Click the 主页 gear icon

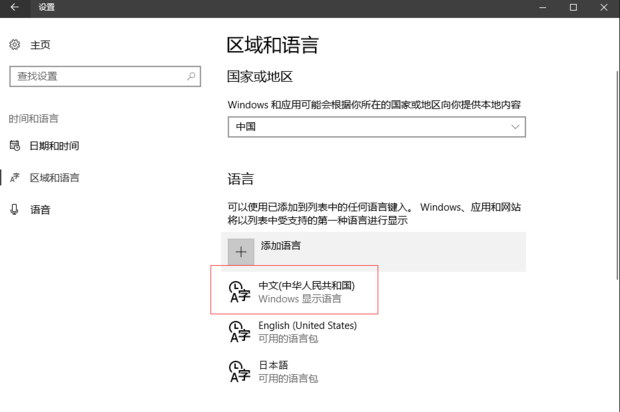click(15, 45)
